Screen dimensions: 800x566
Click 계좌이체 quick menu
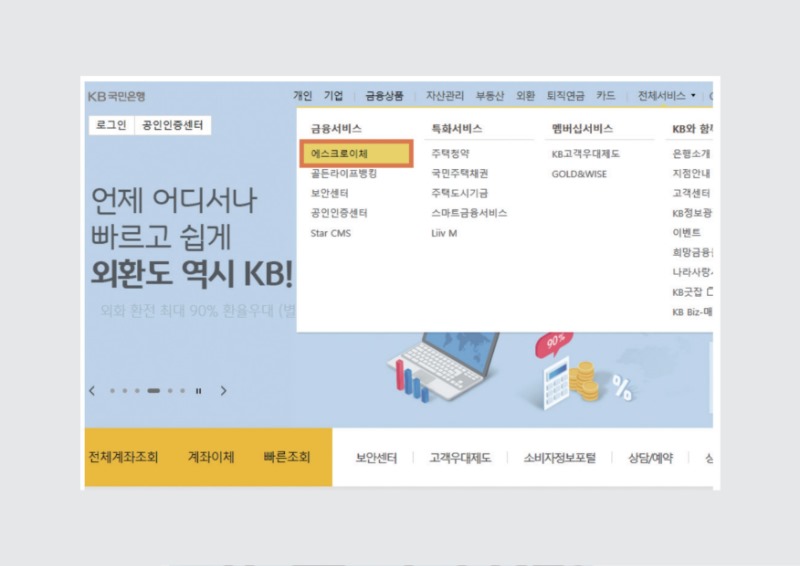[210, 457]
